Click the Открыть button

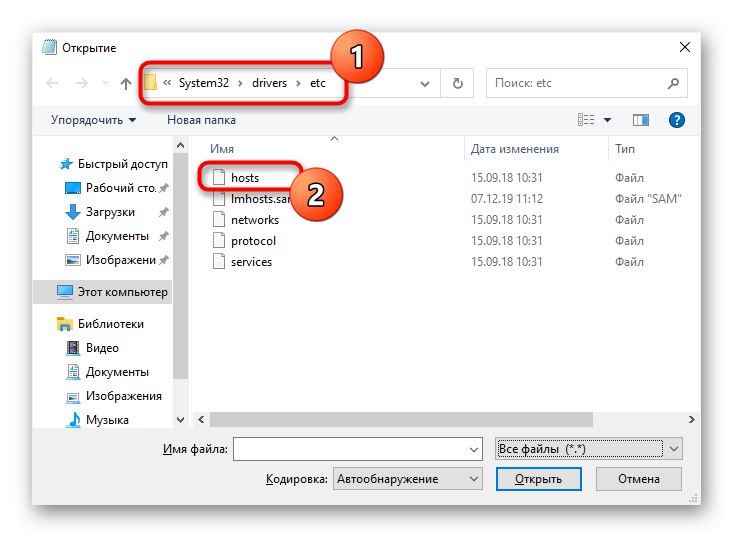[x=539, y=479]
